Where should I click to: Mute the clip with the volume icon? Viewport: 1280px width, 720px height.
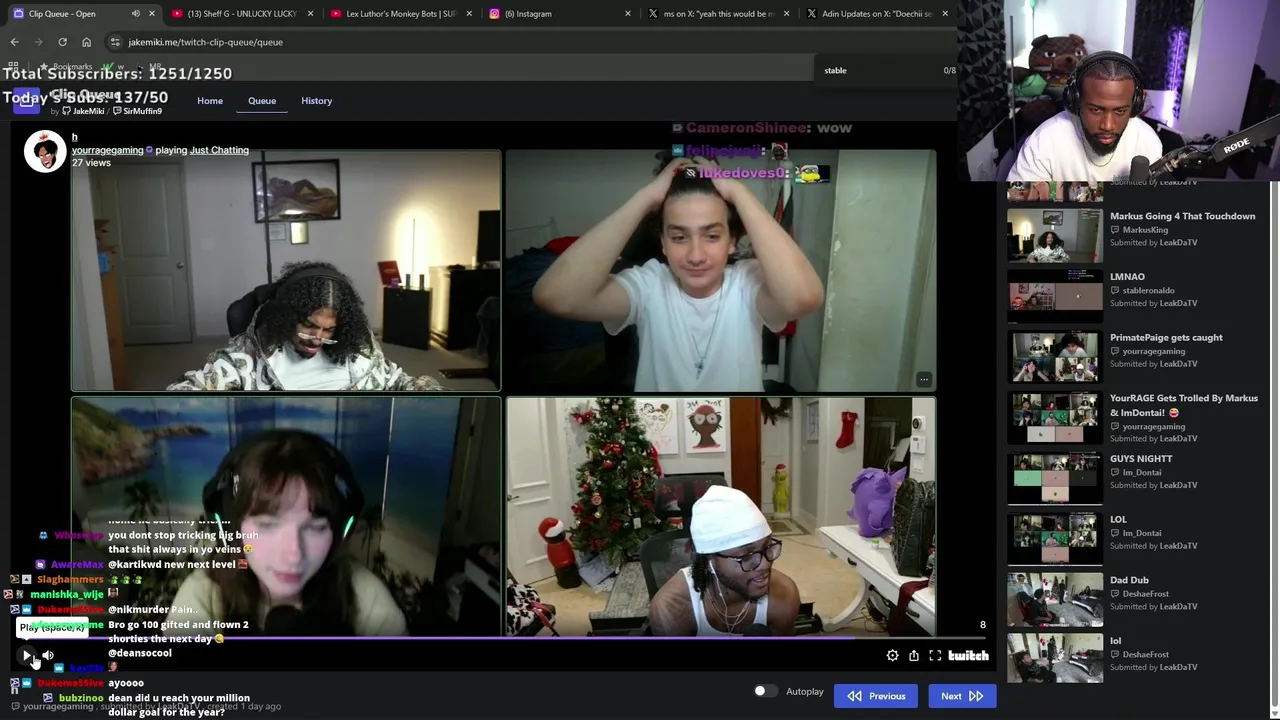(x=48, y=655)
